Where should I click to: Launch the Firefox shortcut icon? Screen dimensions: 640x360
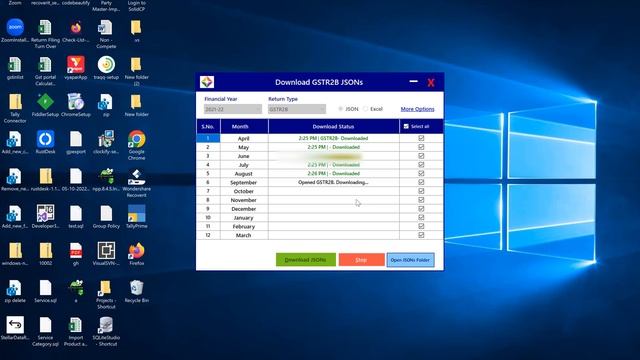click(136, 251)
